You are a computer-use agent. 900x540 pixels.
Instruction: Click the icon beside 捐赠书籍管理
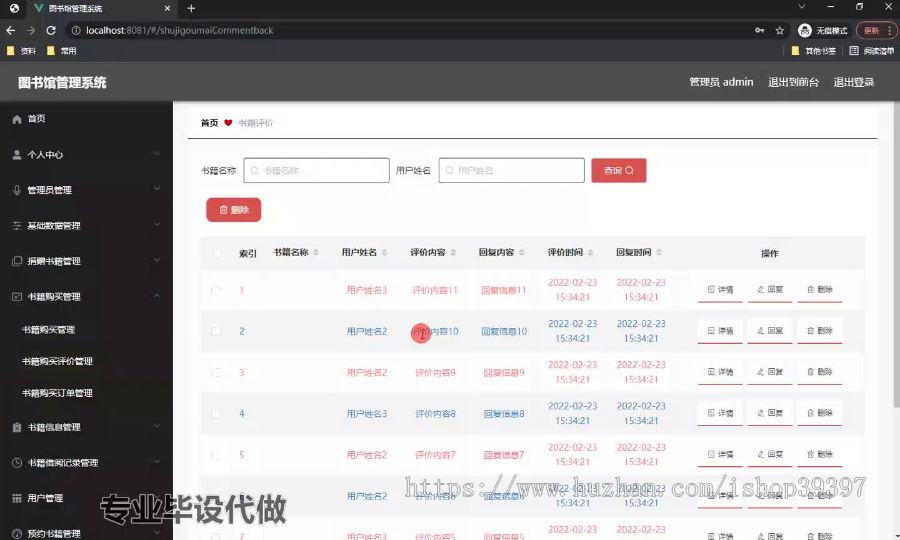17,261
